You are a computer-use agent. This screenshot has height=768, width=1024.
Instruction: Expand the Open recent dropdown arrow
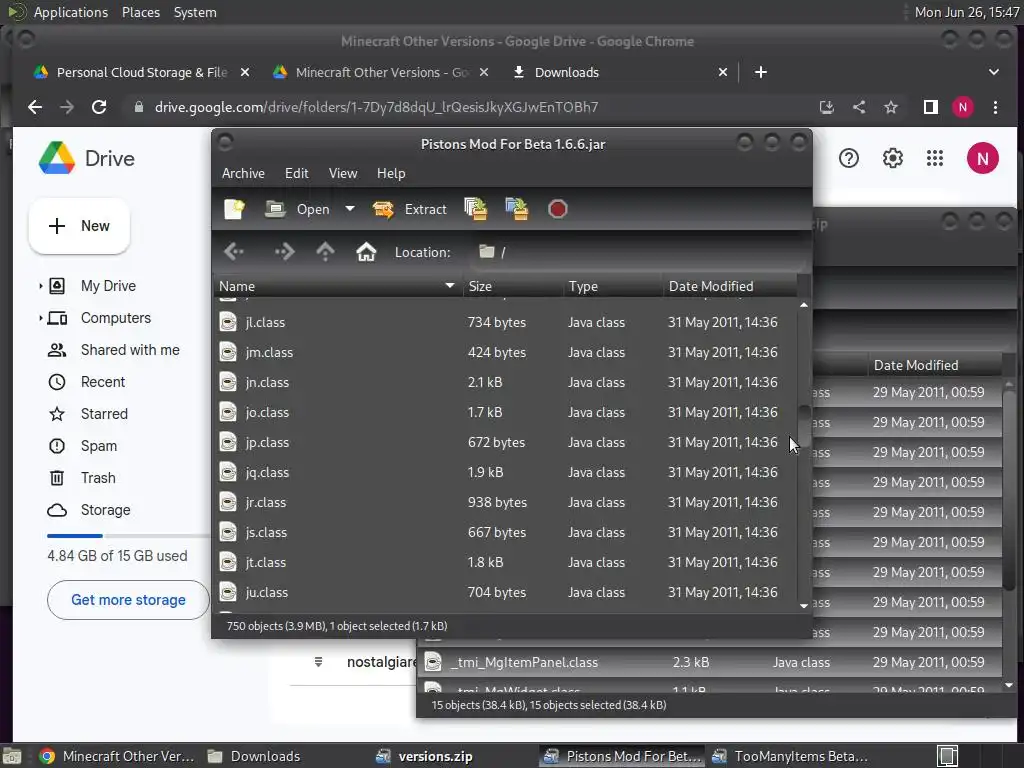tap(350, 209)
